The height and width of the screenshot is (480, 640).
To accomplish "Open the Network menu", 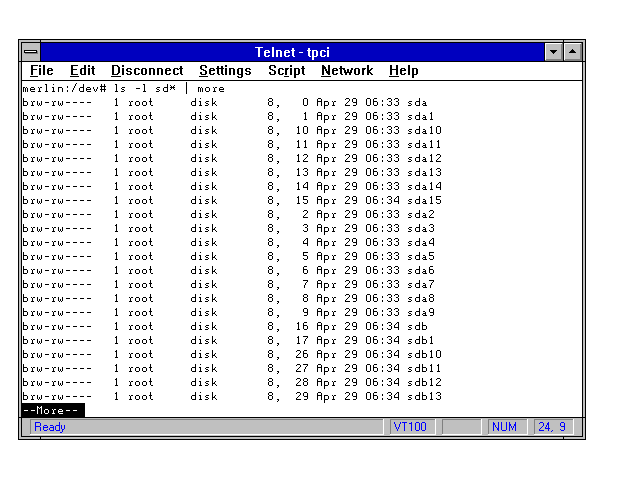I will point(346,71).
